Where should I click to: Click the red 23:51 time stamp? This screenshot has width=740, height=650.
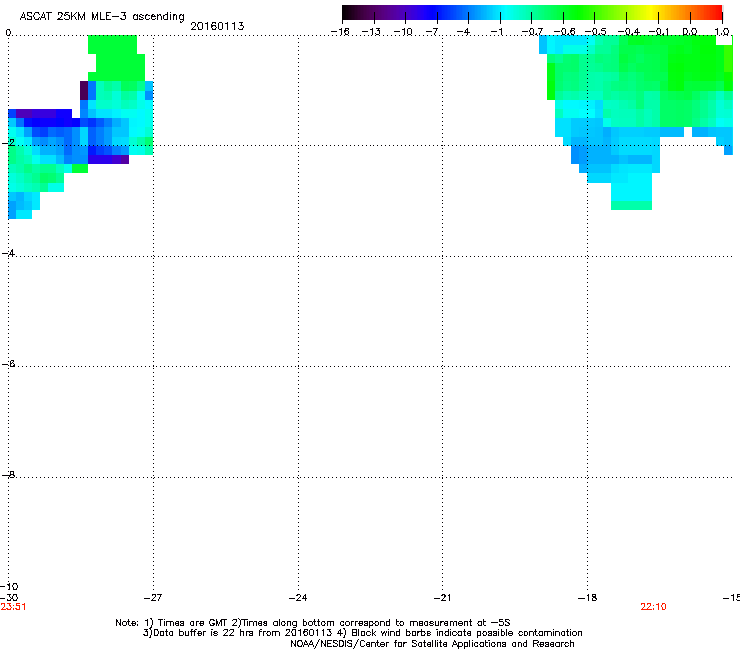13,607
